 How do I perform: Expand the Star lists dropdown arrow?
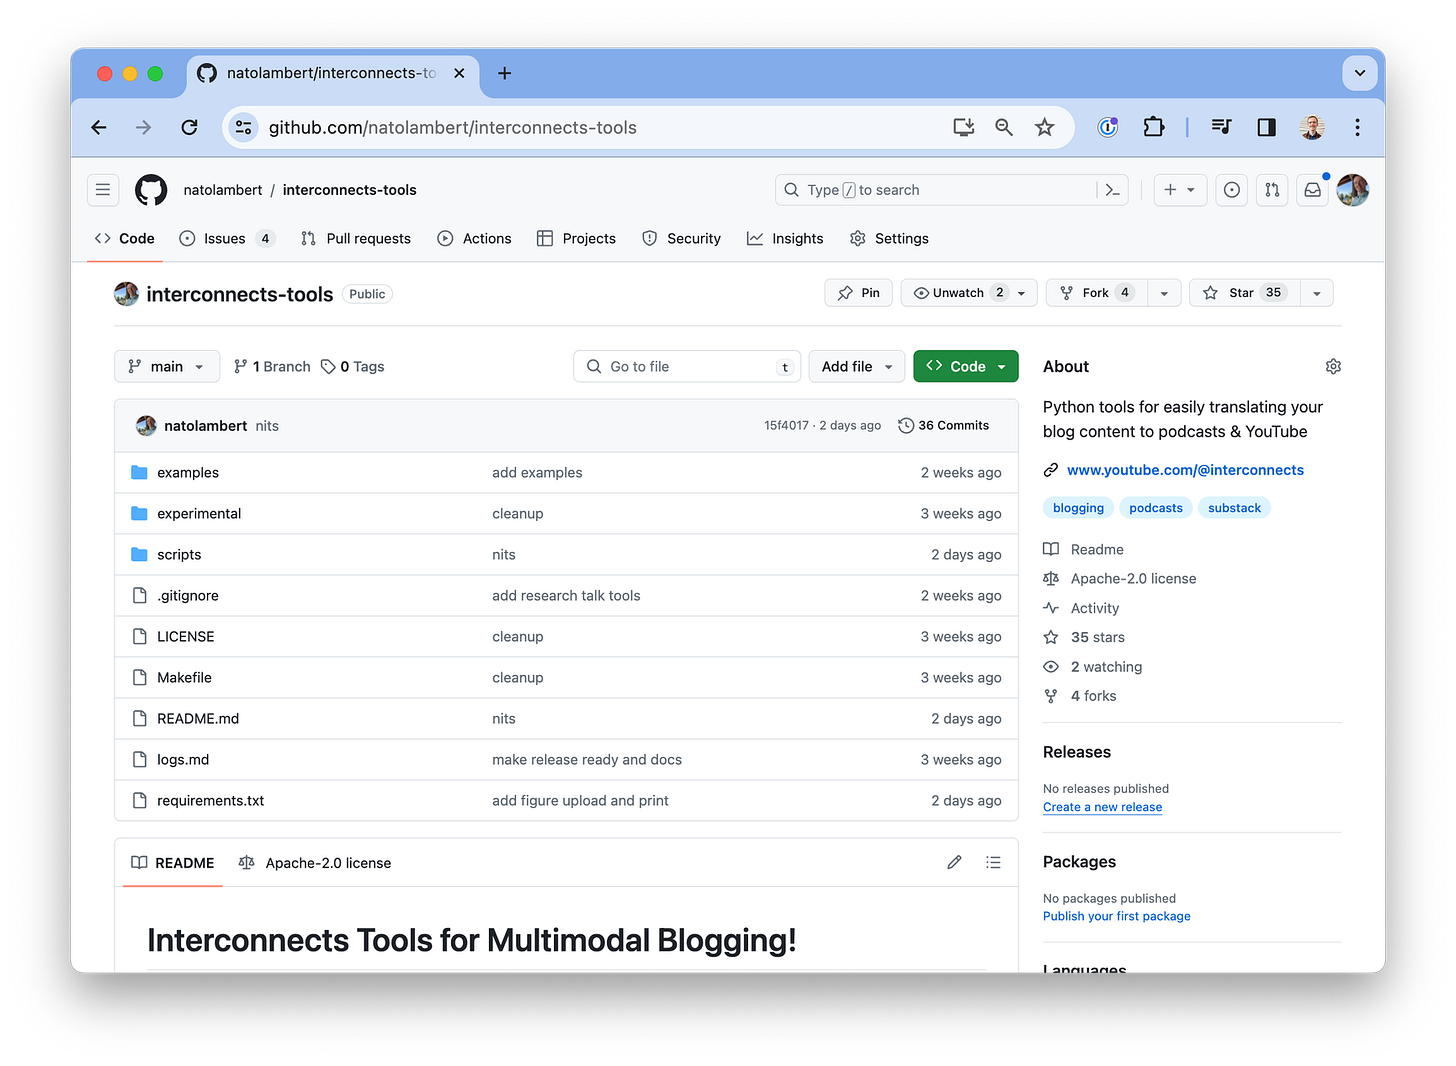pyautogui.click(x=1317, y=293)
